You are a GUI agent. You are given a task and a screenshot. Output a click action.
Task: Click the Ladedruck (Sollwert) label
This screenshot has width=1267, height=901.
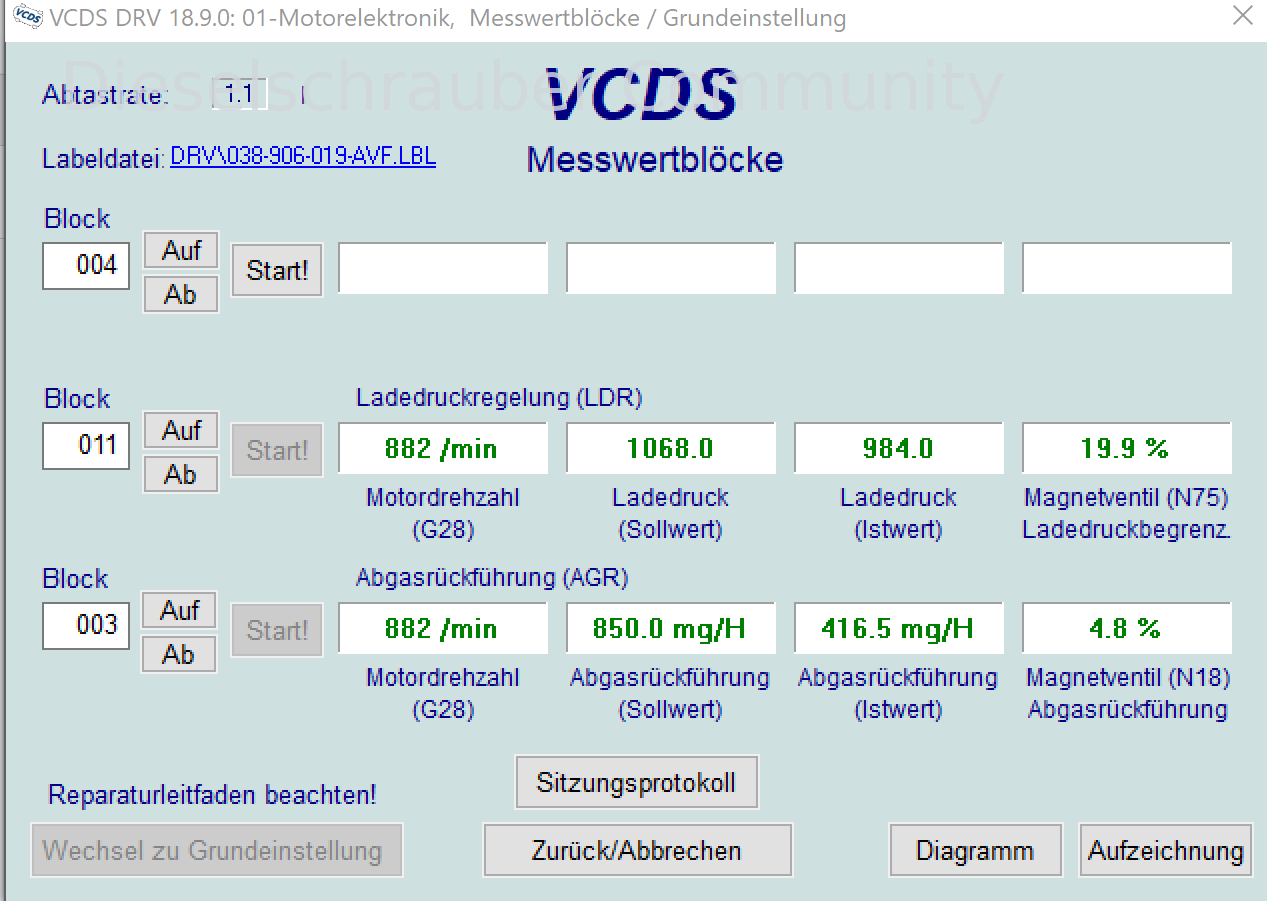pos(671,514)
